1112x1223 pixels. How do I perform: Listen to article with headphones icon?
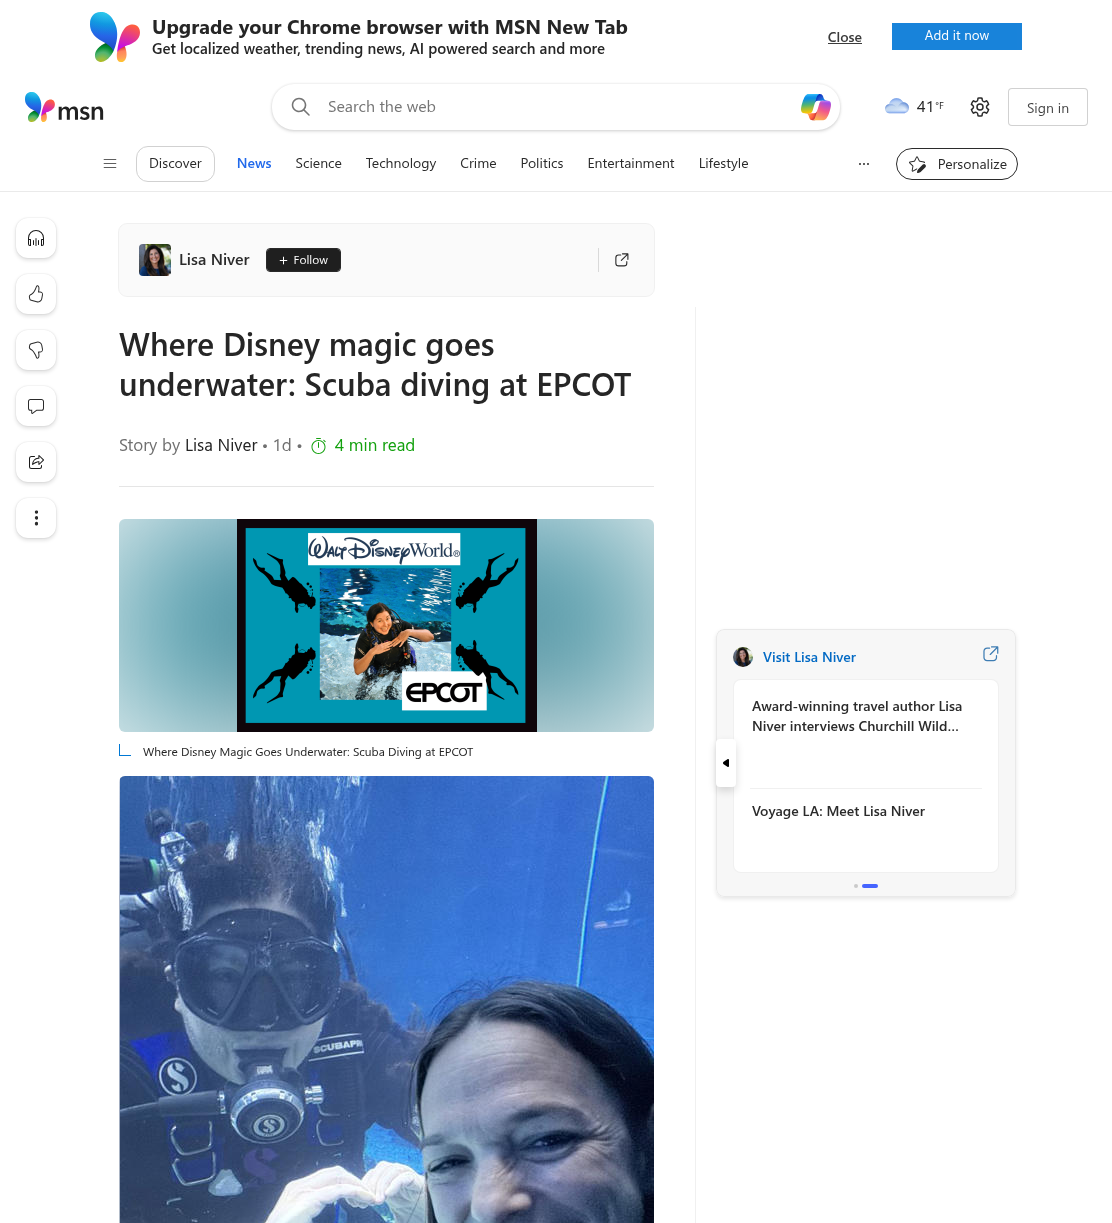pos(36,238)
